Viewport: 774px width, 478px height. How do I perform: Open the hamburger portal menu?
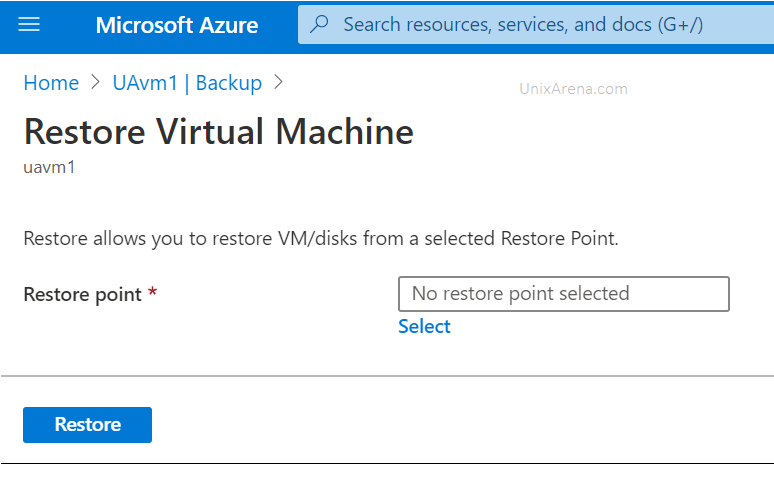pos(29,24)
